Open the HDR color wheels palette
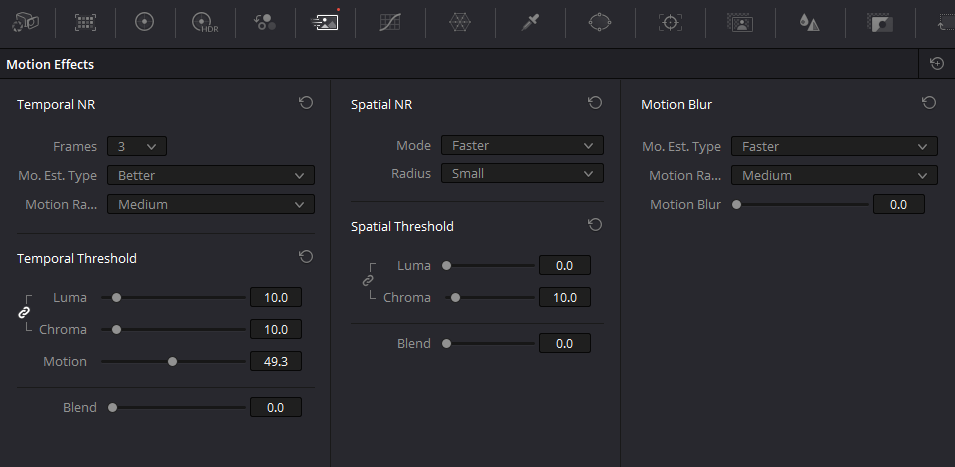The image size is (955, 467). coord(205,23)
